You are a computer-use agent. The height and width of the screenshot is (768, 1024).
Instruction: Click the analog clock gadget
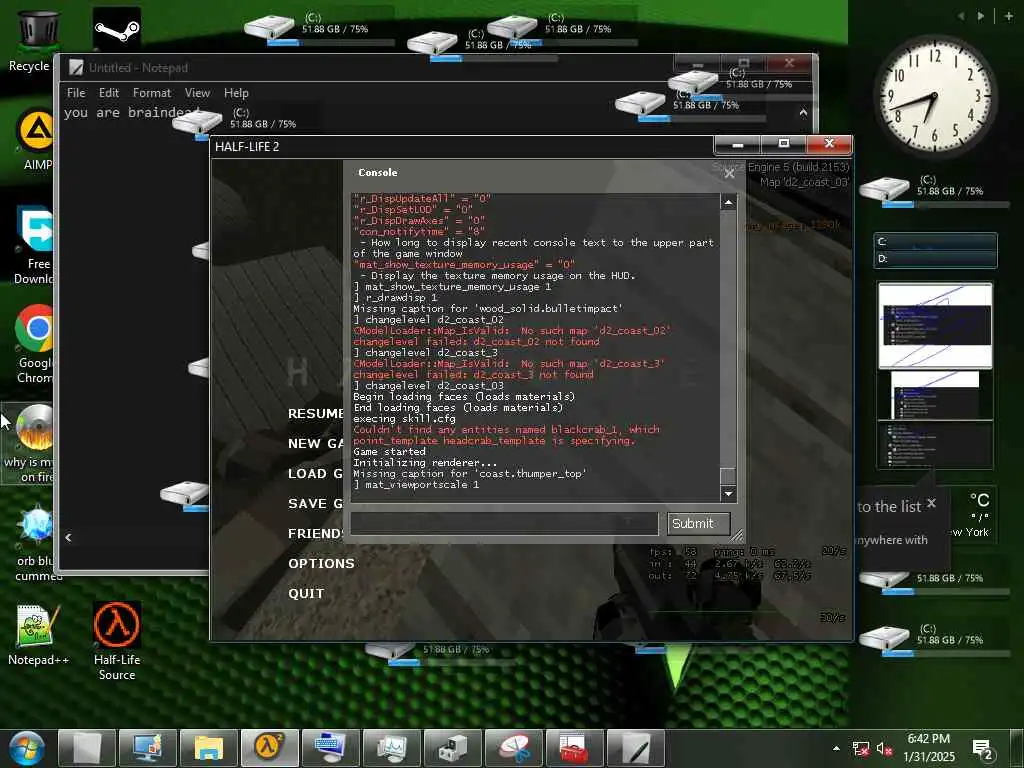click(x=935, y=95)
